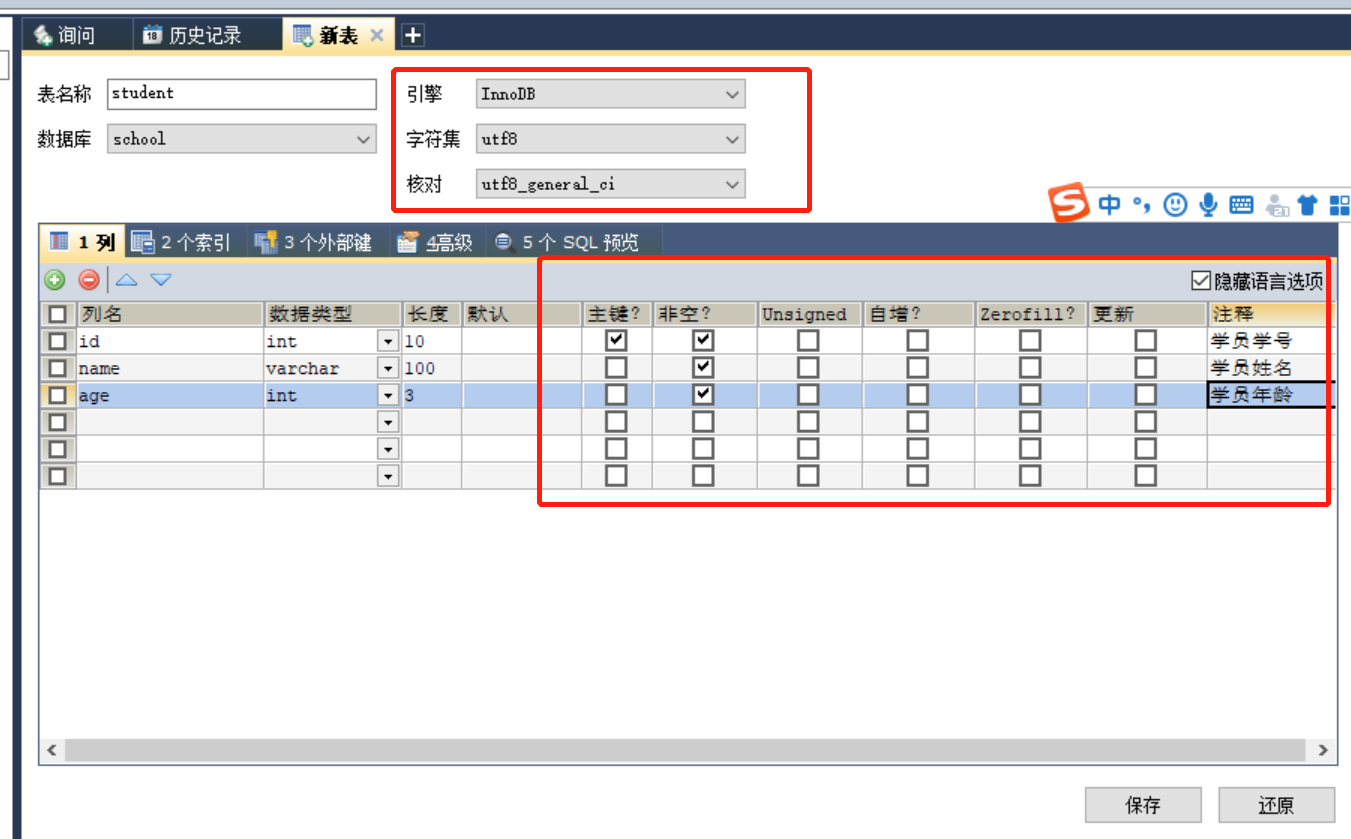Open Sogou emoji smiley icon
Screen dimensions: 1351x839
[x=1176, y=205]
